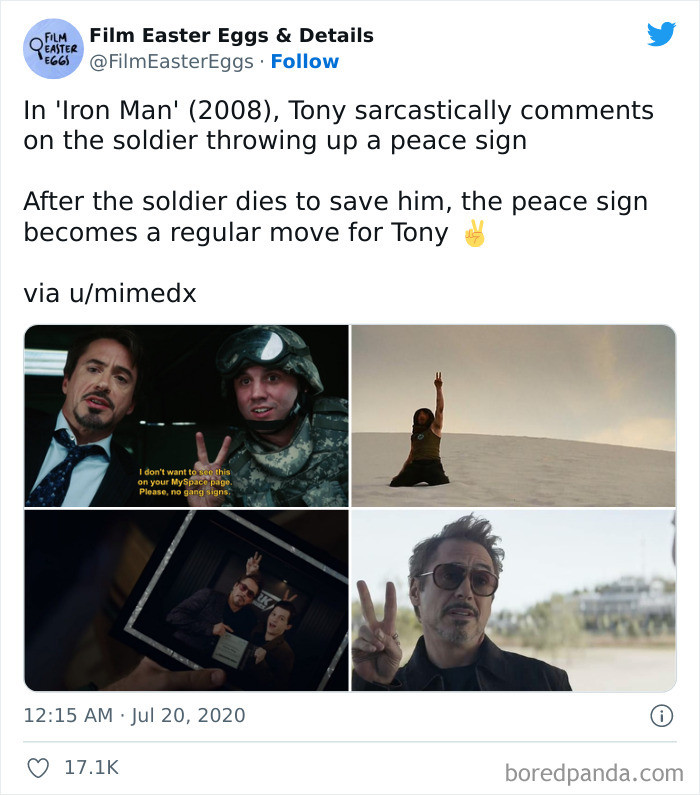Open the soldier peace sign photo
Image resolution: width=700 pixels, height=795 pixels.
click(x=187, y=416)
